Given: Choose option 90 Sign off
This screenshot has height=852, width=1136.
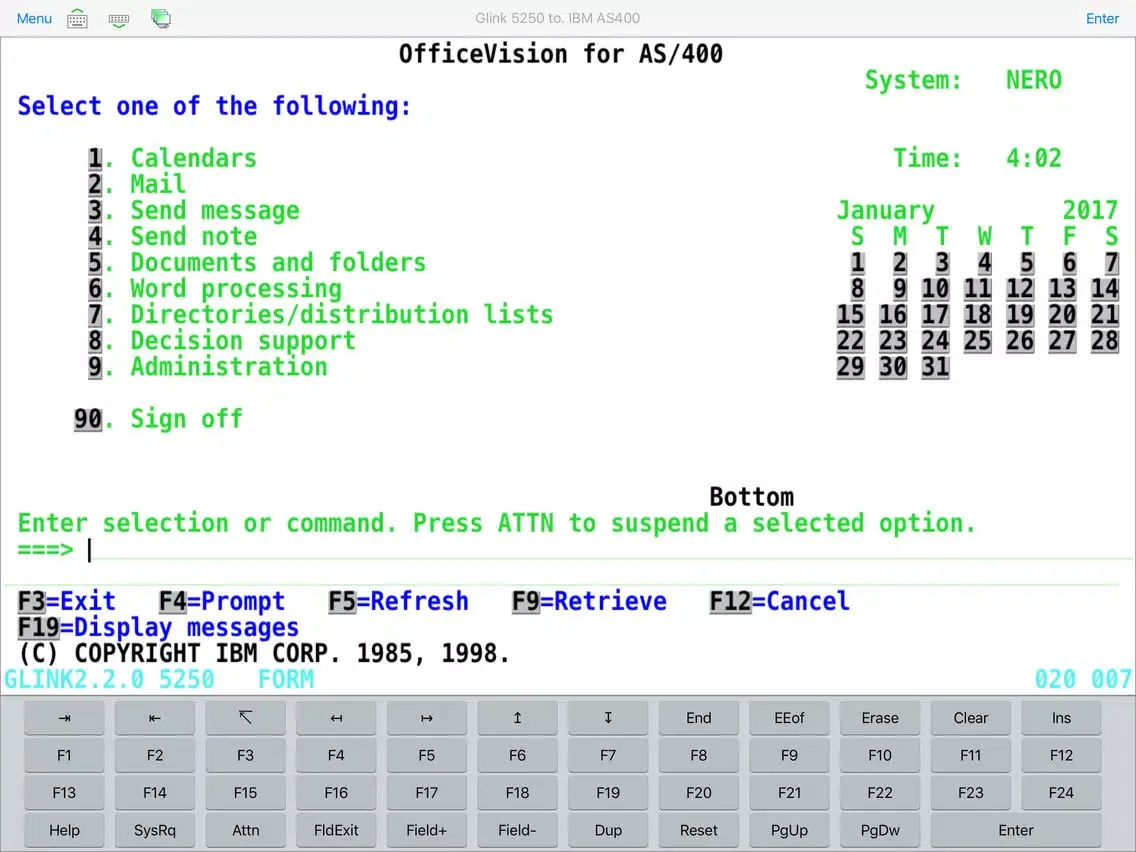Looking at the screenshot, I should click(158, 419).
